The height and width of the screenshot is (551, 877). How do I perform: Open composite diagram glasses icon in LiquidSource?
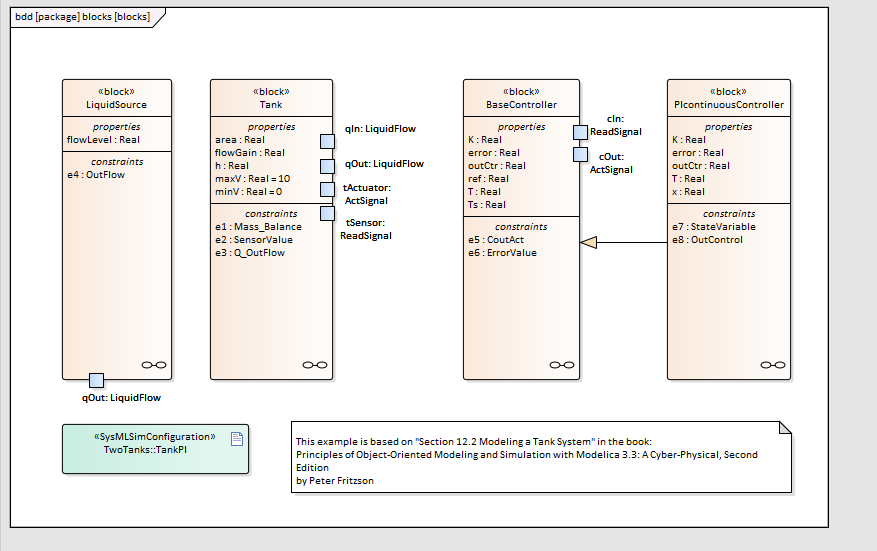click(x=154, y=365)
